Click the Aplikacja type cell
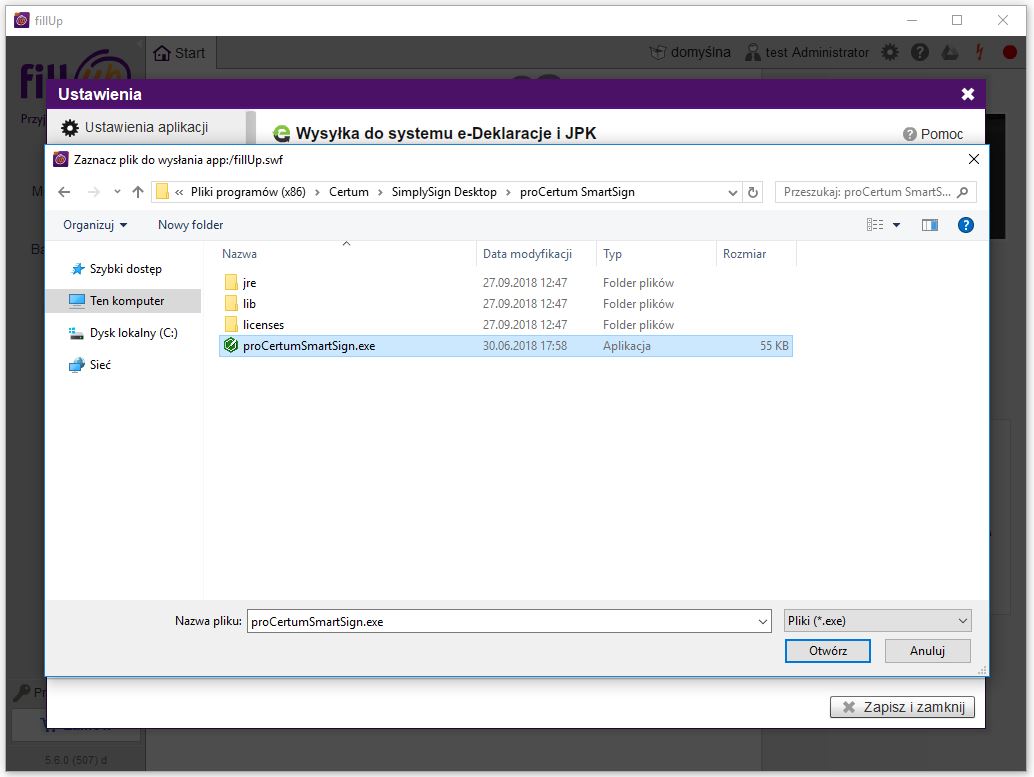Screen dimensions: 1034x777 pyautogui.click(x=626, y=346)
